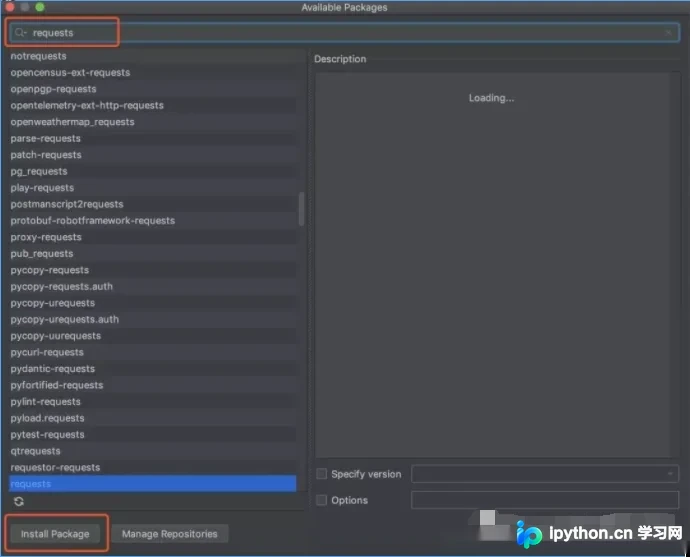Select the "pyload.requests" package
This screenshot has height=557, width=690.
[x=153, y=418]
